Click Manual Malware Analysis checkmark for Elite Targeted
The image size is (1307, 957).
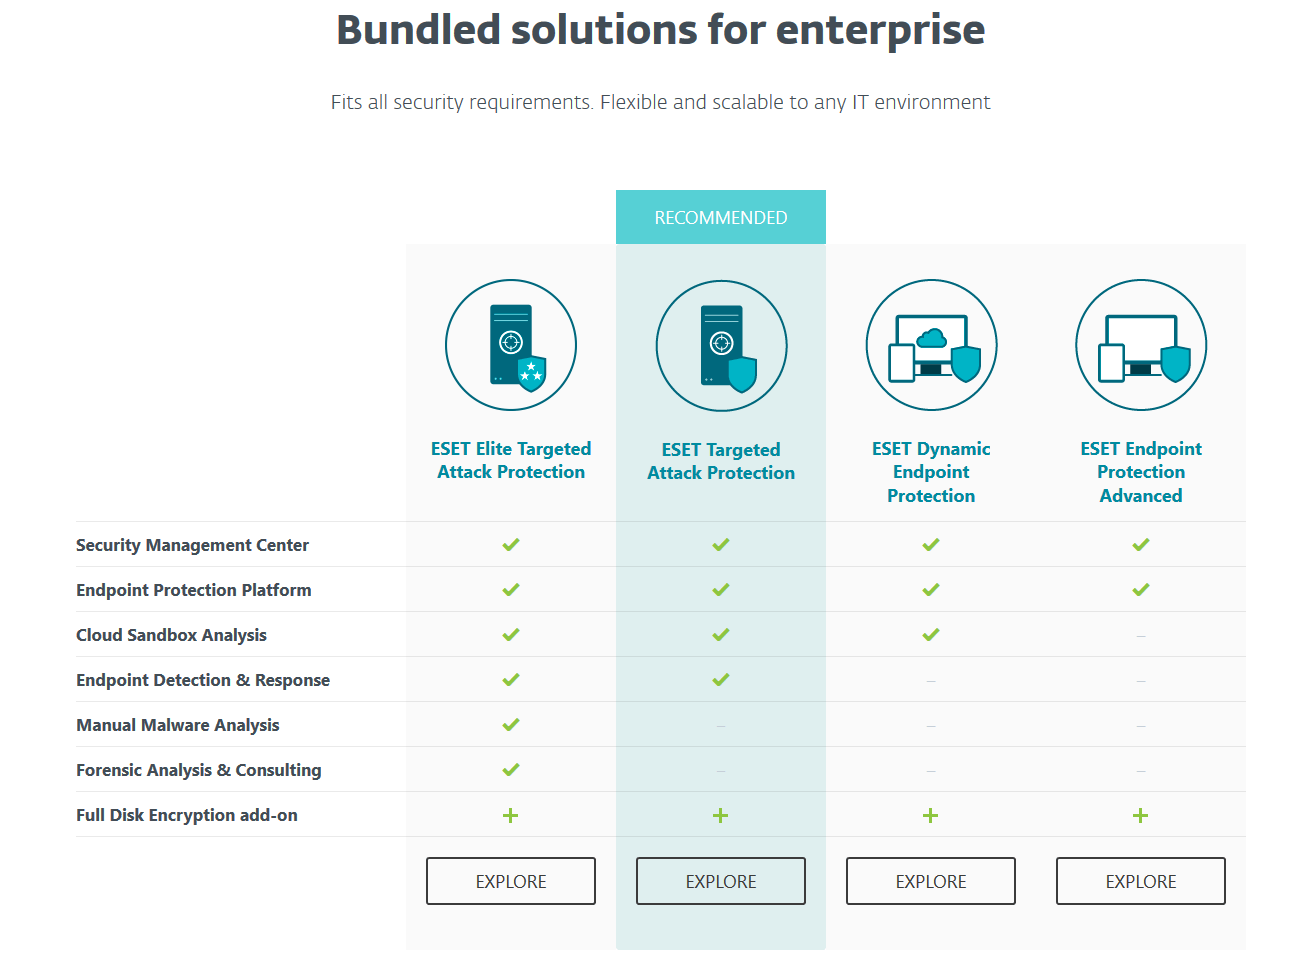click(511, 725)
